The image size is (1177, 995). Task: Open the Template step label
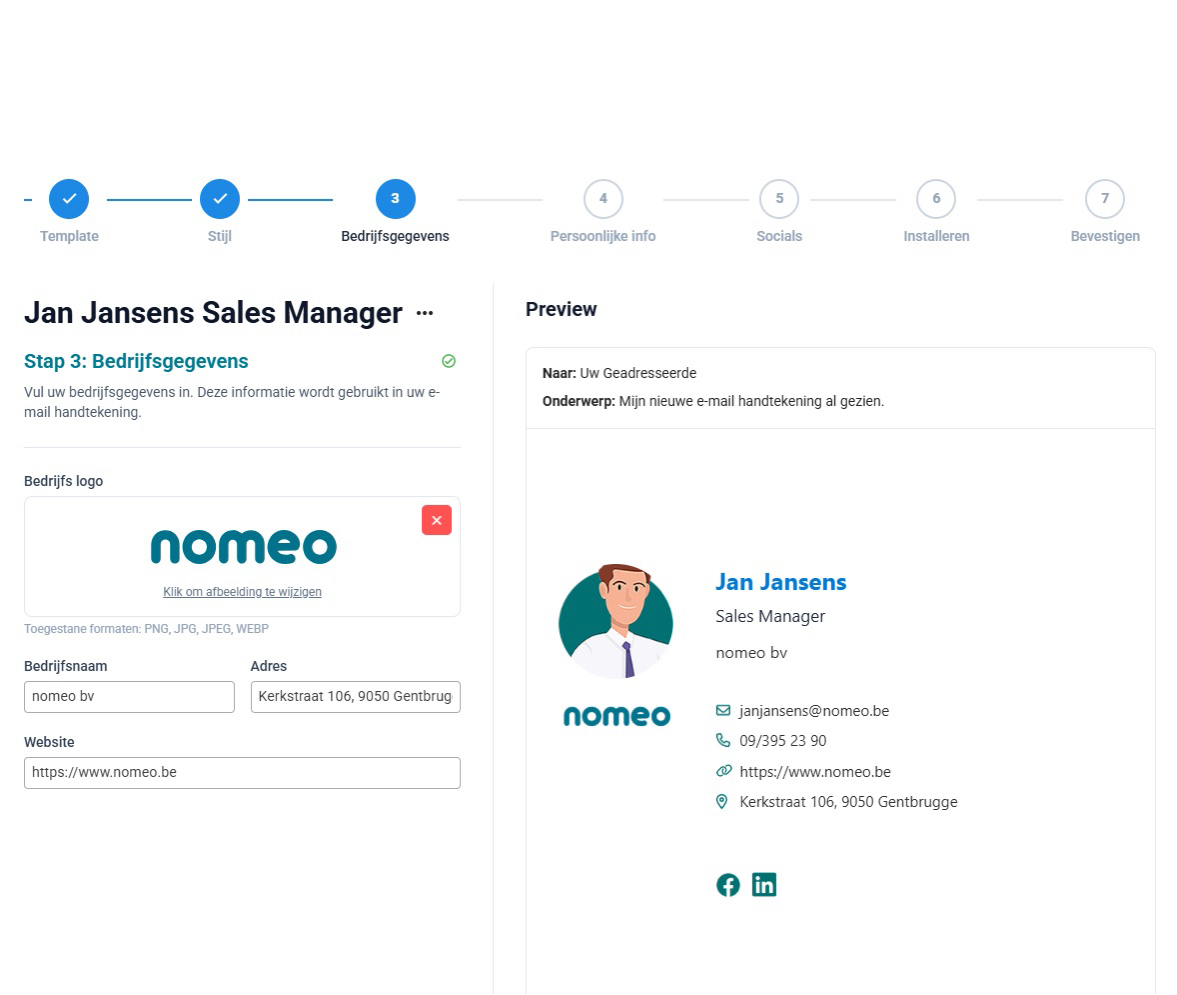point(69,236)
